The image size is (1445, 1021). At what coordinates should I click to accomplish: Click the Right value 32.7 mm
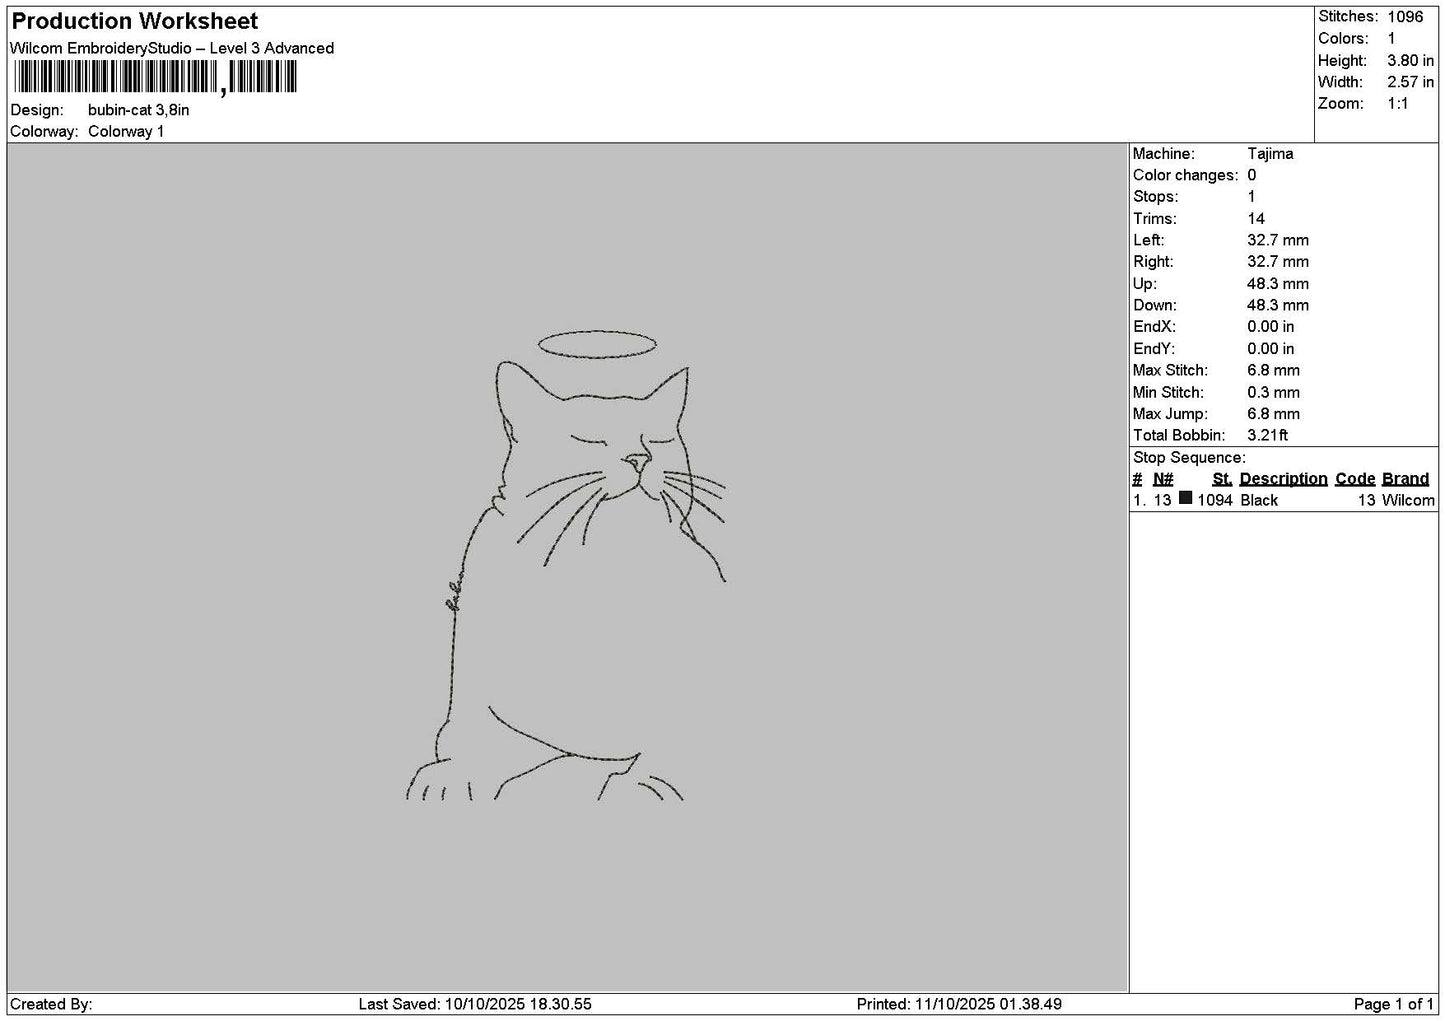[x=1278, y=262]
